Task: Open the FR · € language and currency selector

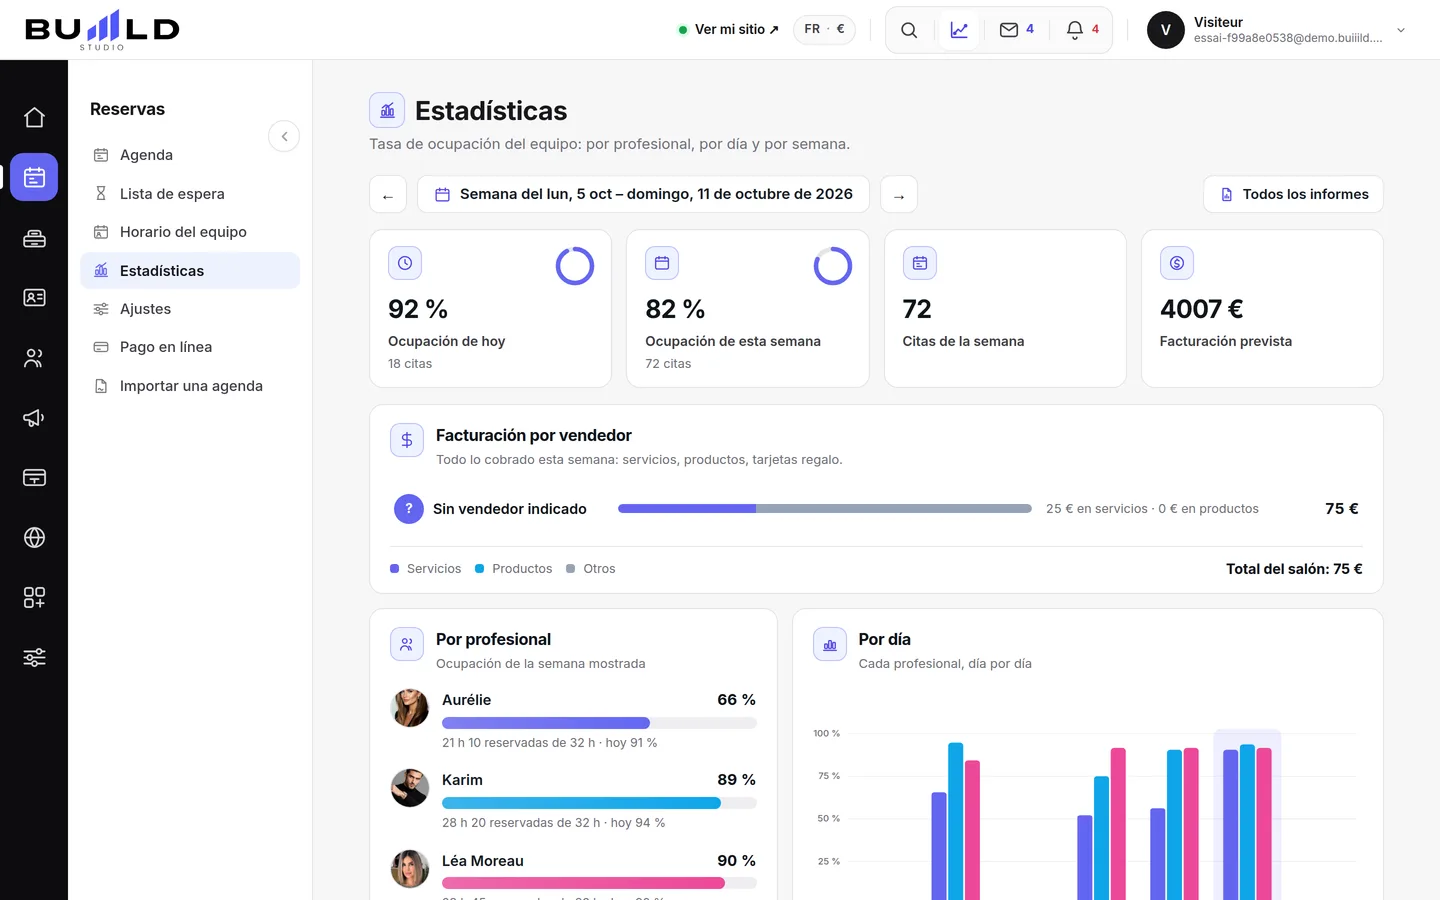Action: [824, 30]
